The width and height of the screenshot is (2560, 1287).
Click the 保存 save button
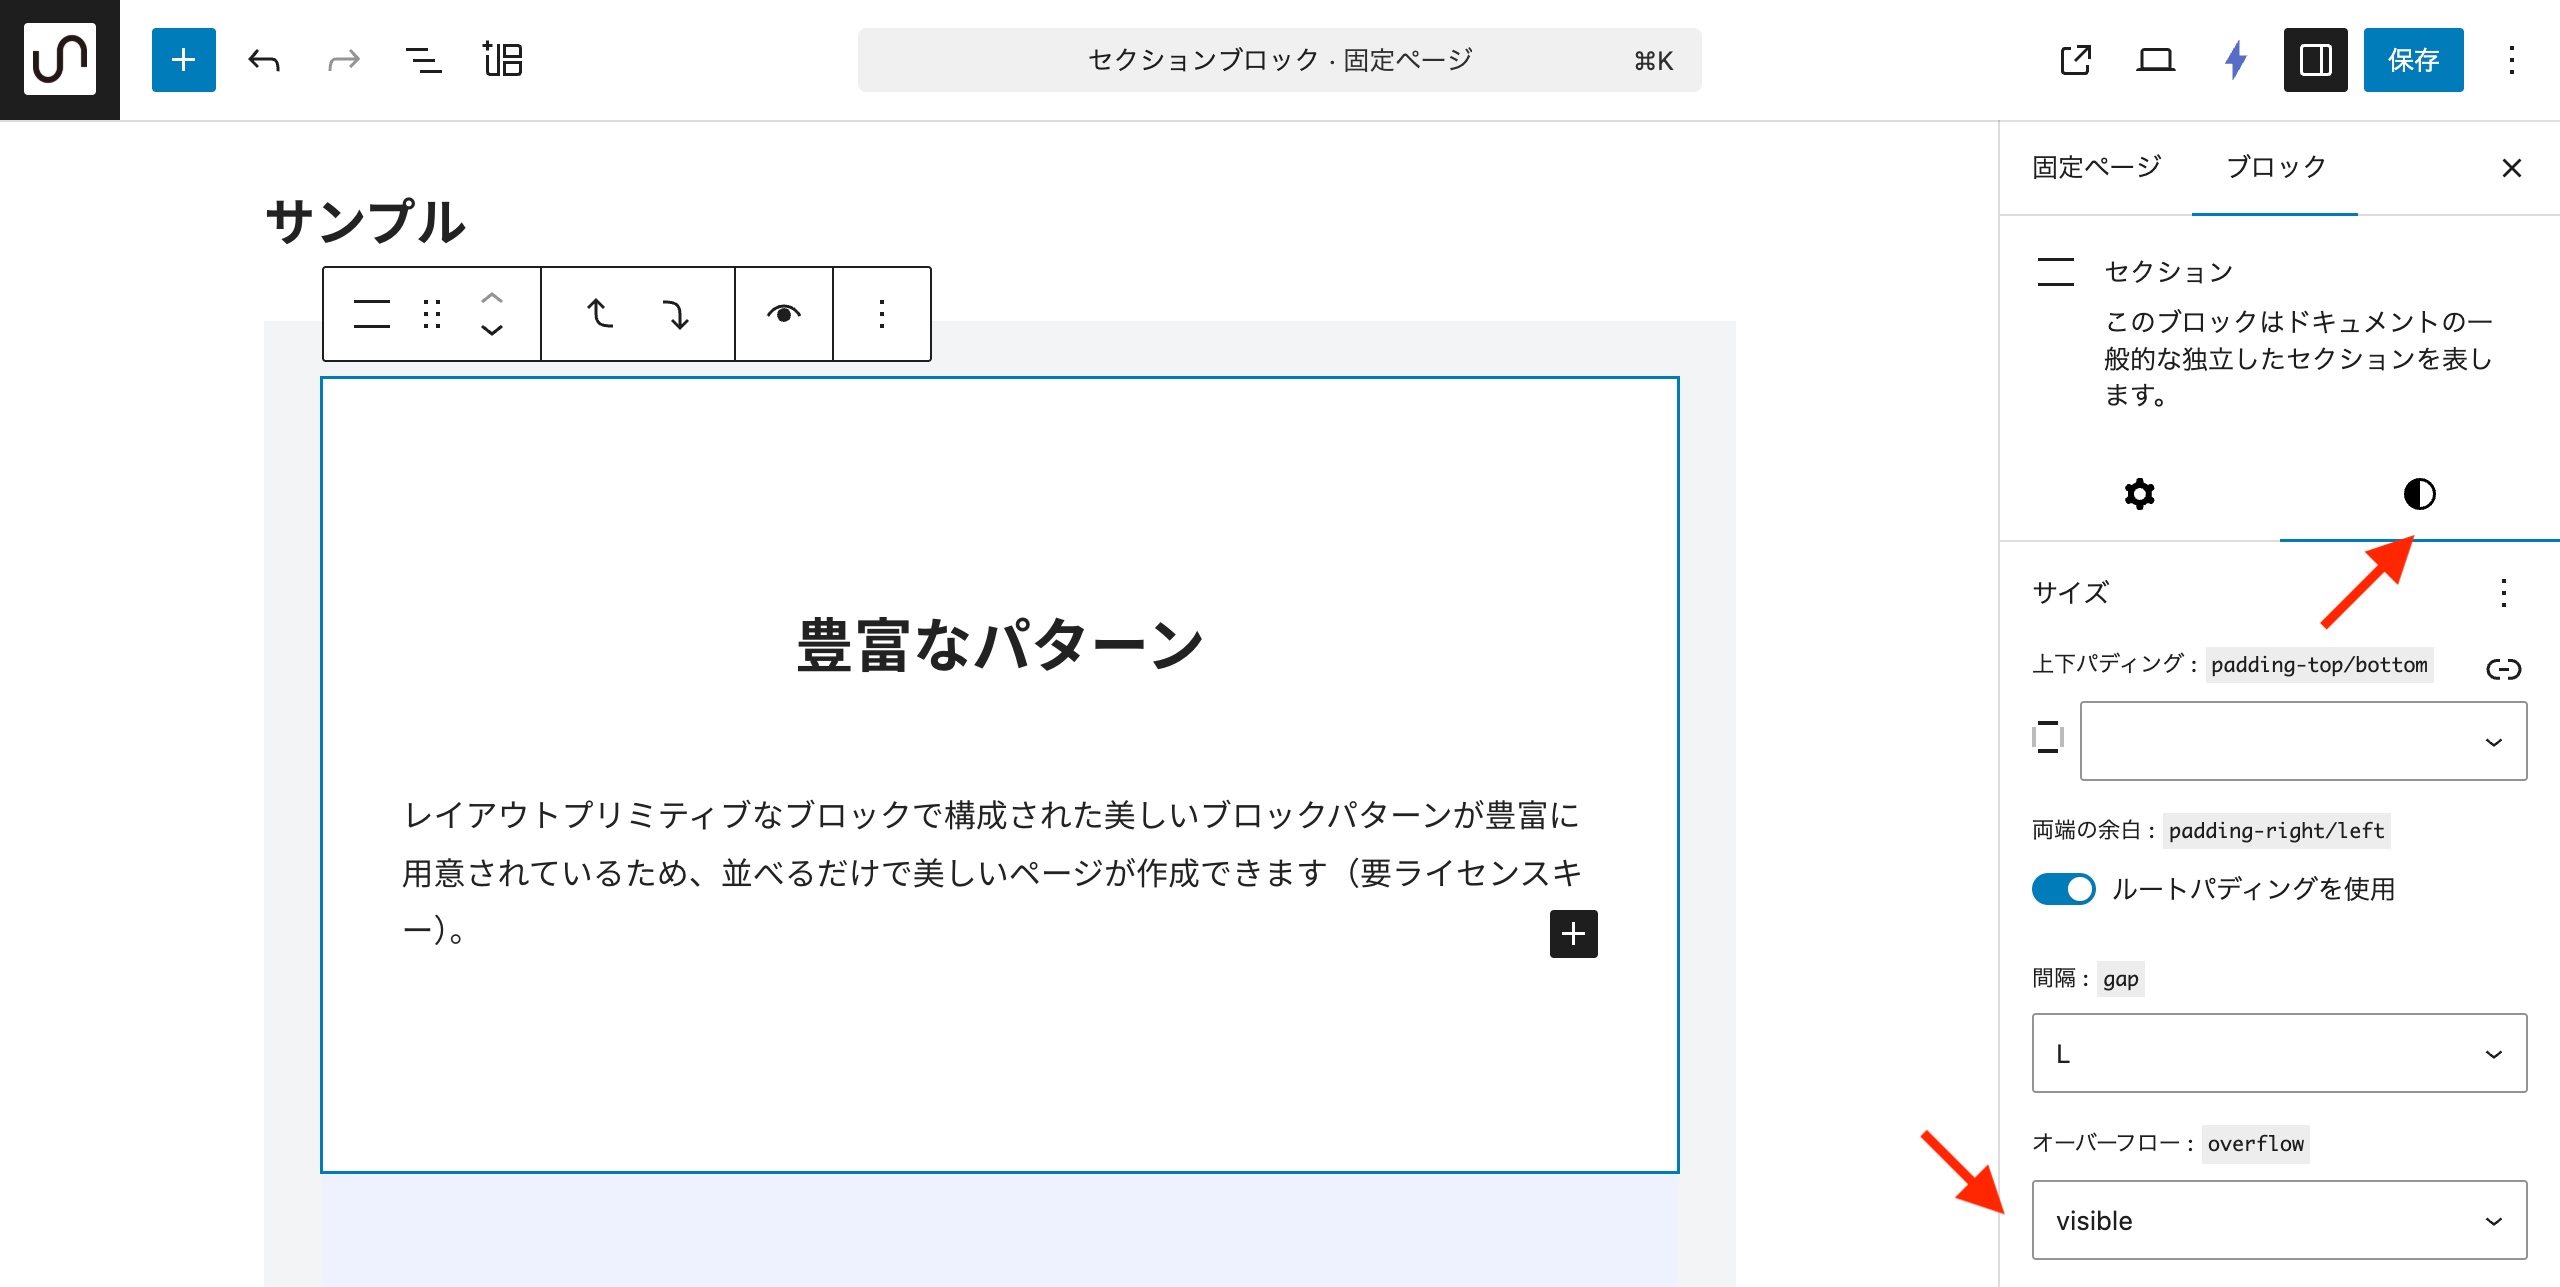click(x=2413, y=60)
